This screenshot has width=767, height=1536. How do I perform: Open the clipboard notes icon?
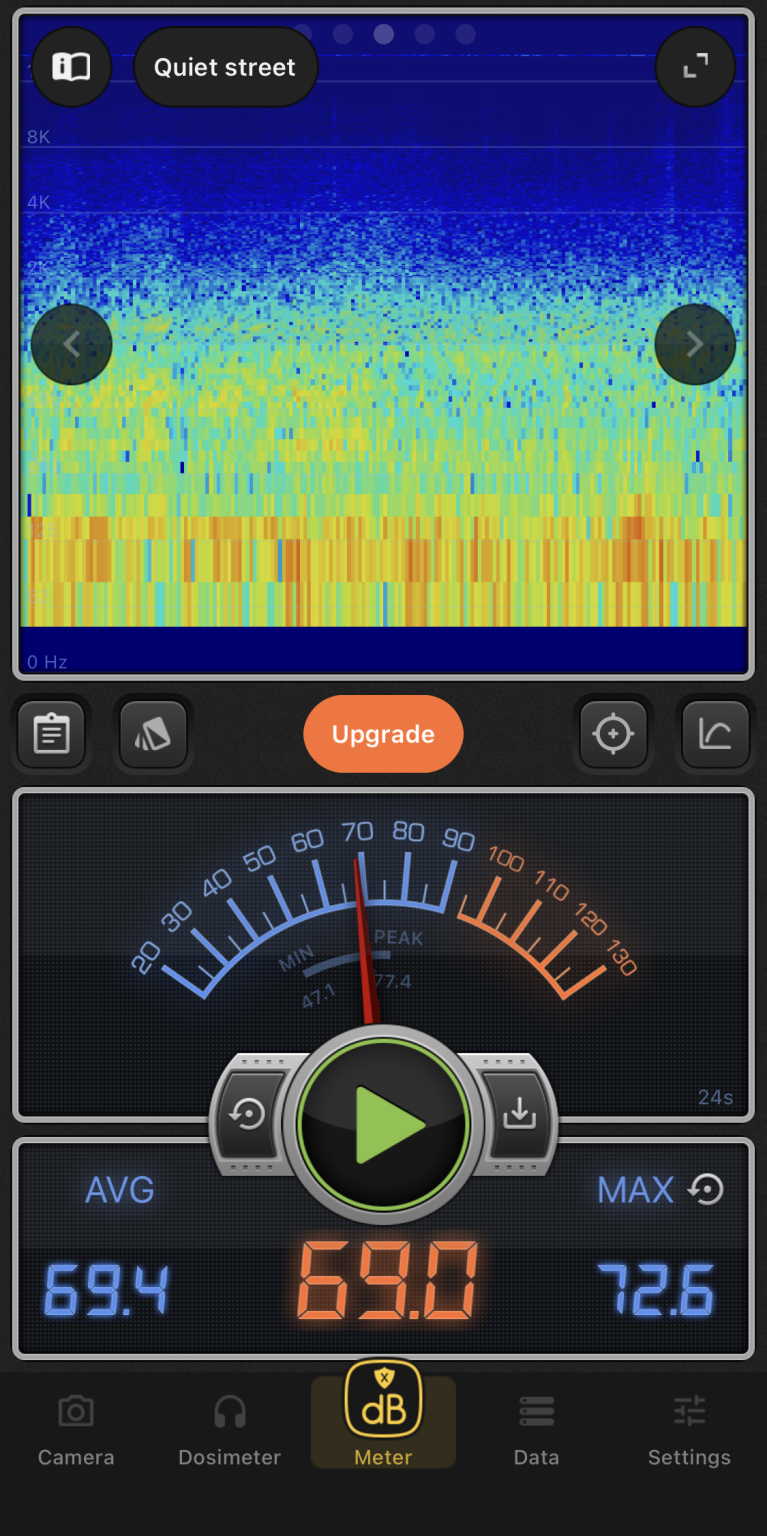point(51,734)
